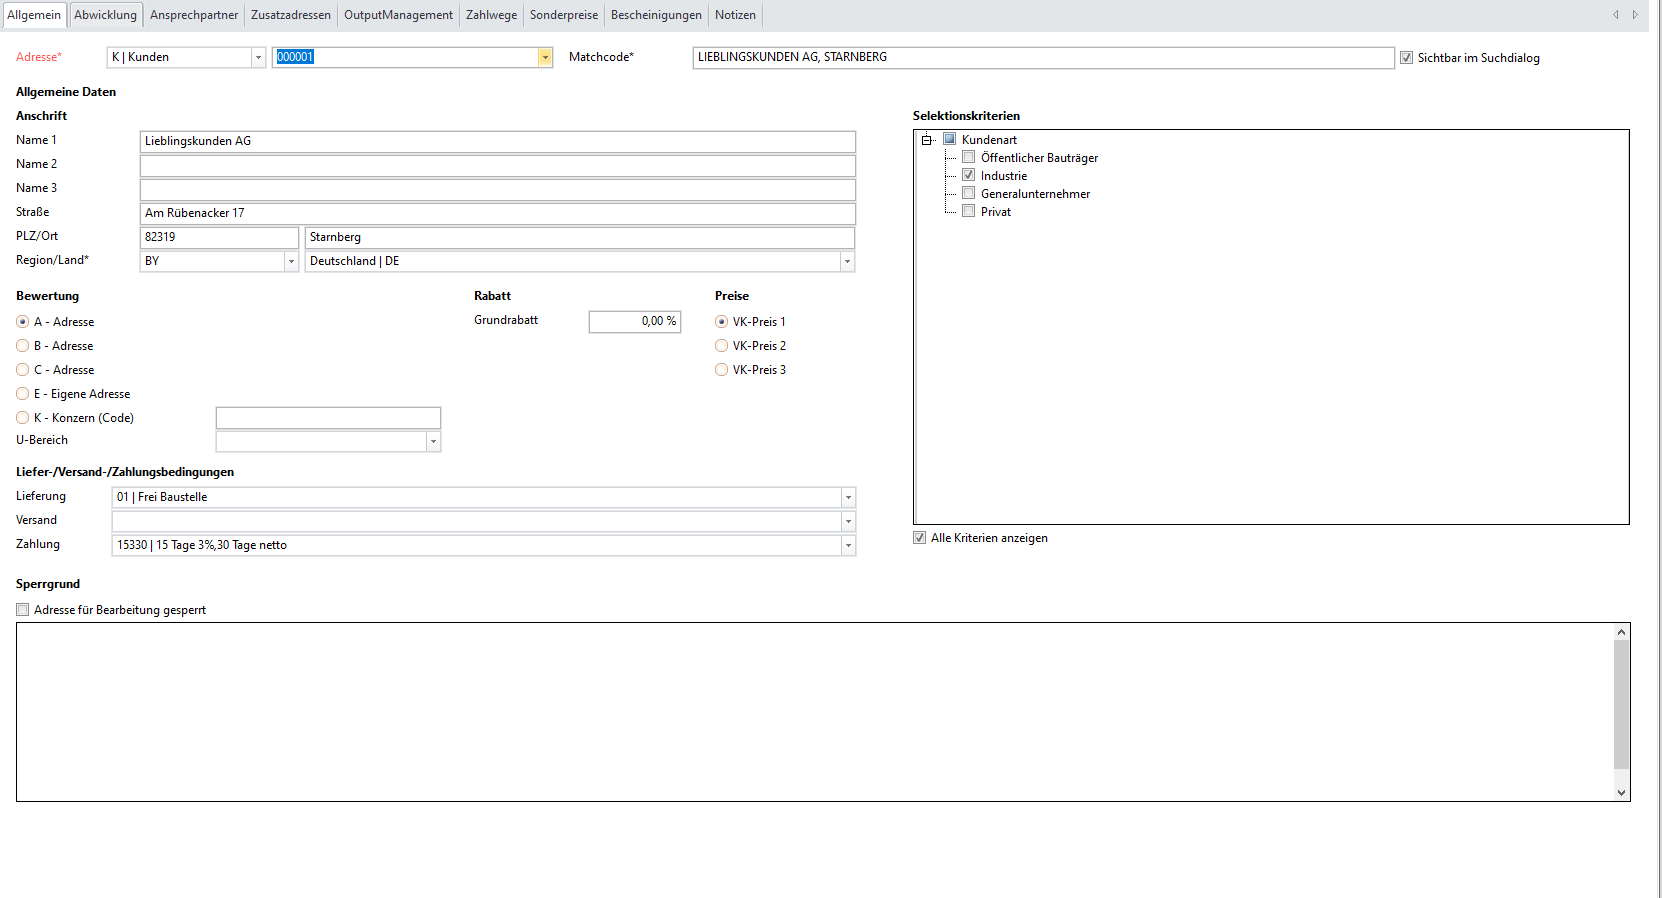
Task: Open the Deutschland country dropdown
Action: 847,261
